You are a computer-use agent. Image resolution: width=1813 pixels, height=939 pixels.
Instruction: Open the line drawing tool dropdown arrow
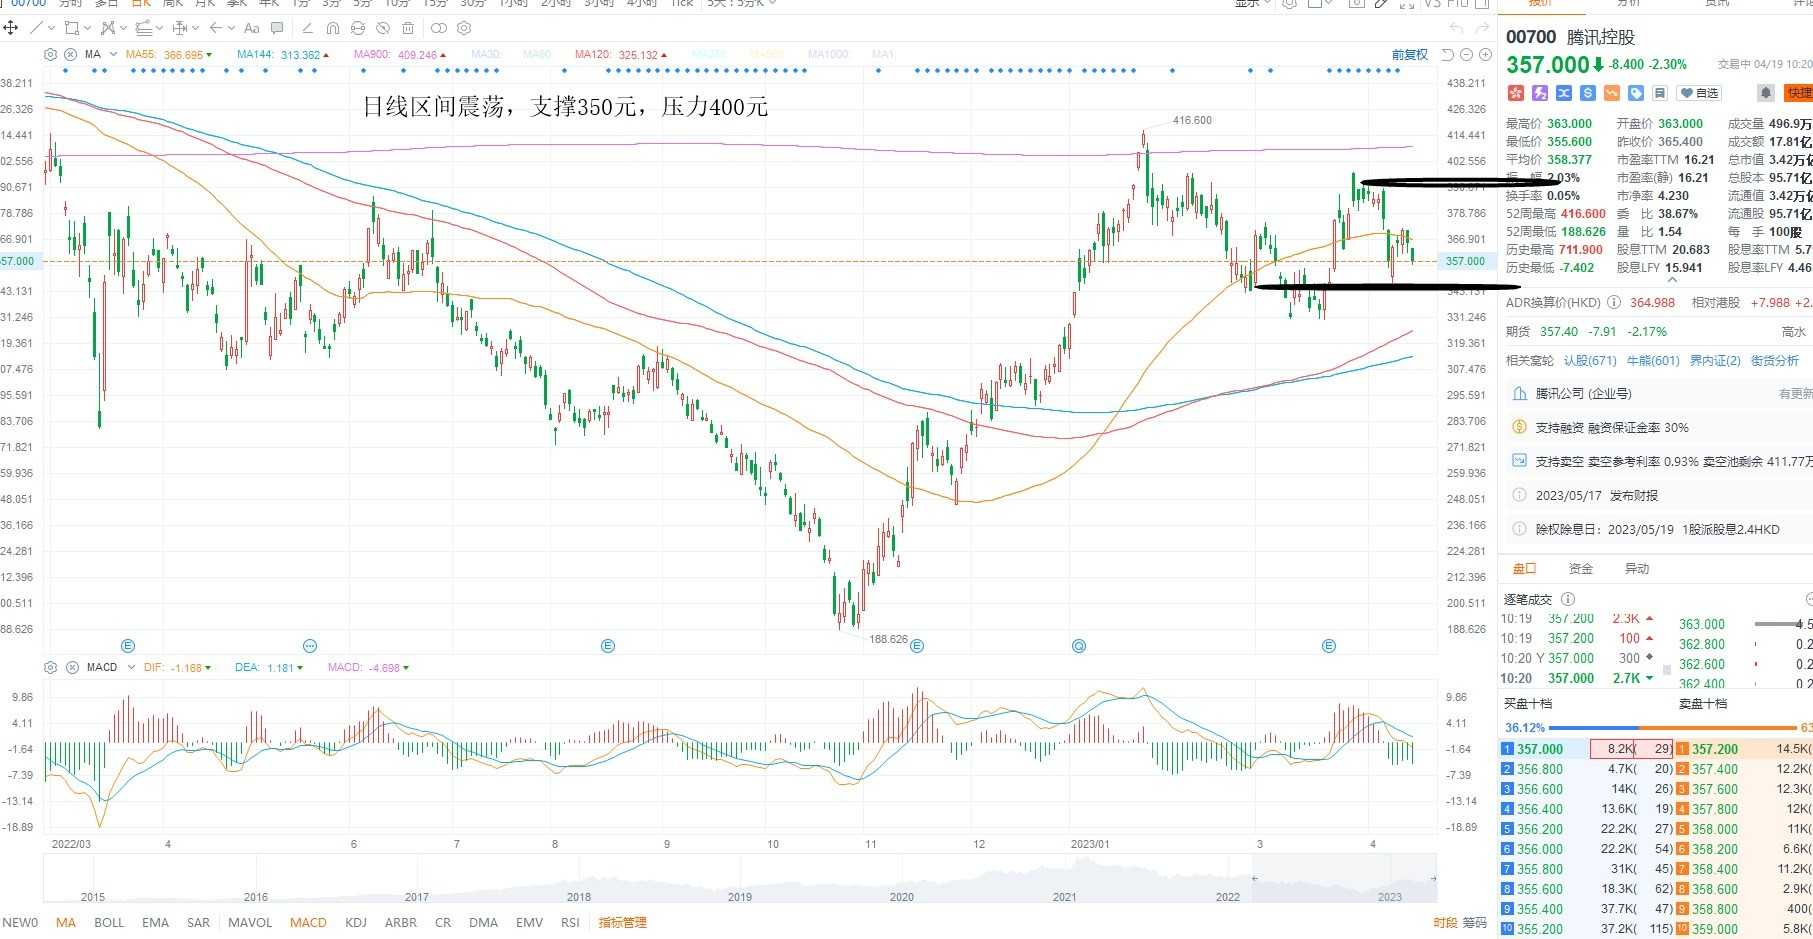pos(50,28)
